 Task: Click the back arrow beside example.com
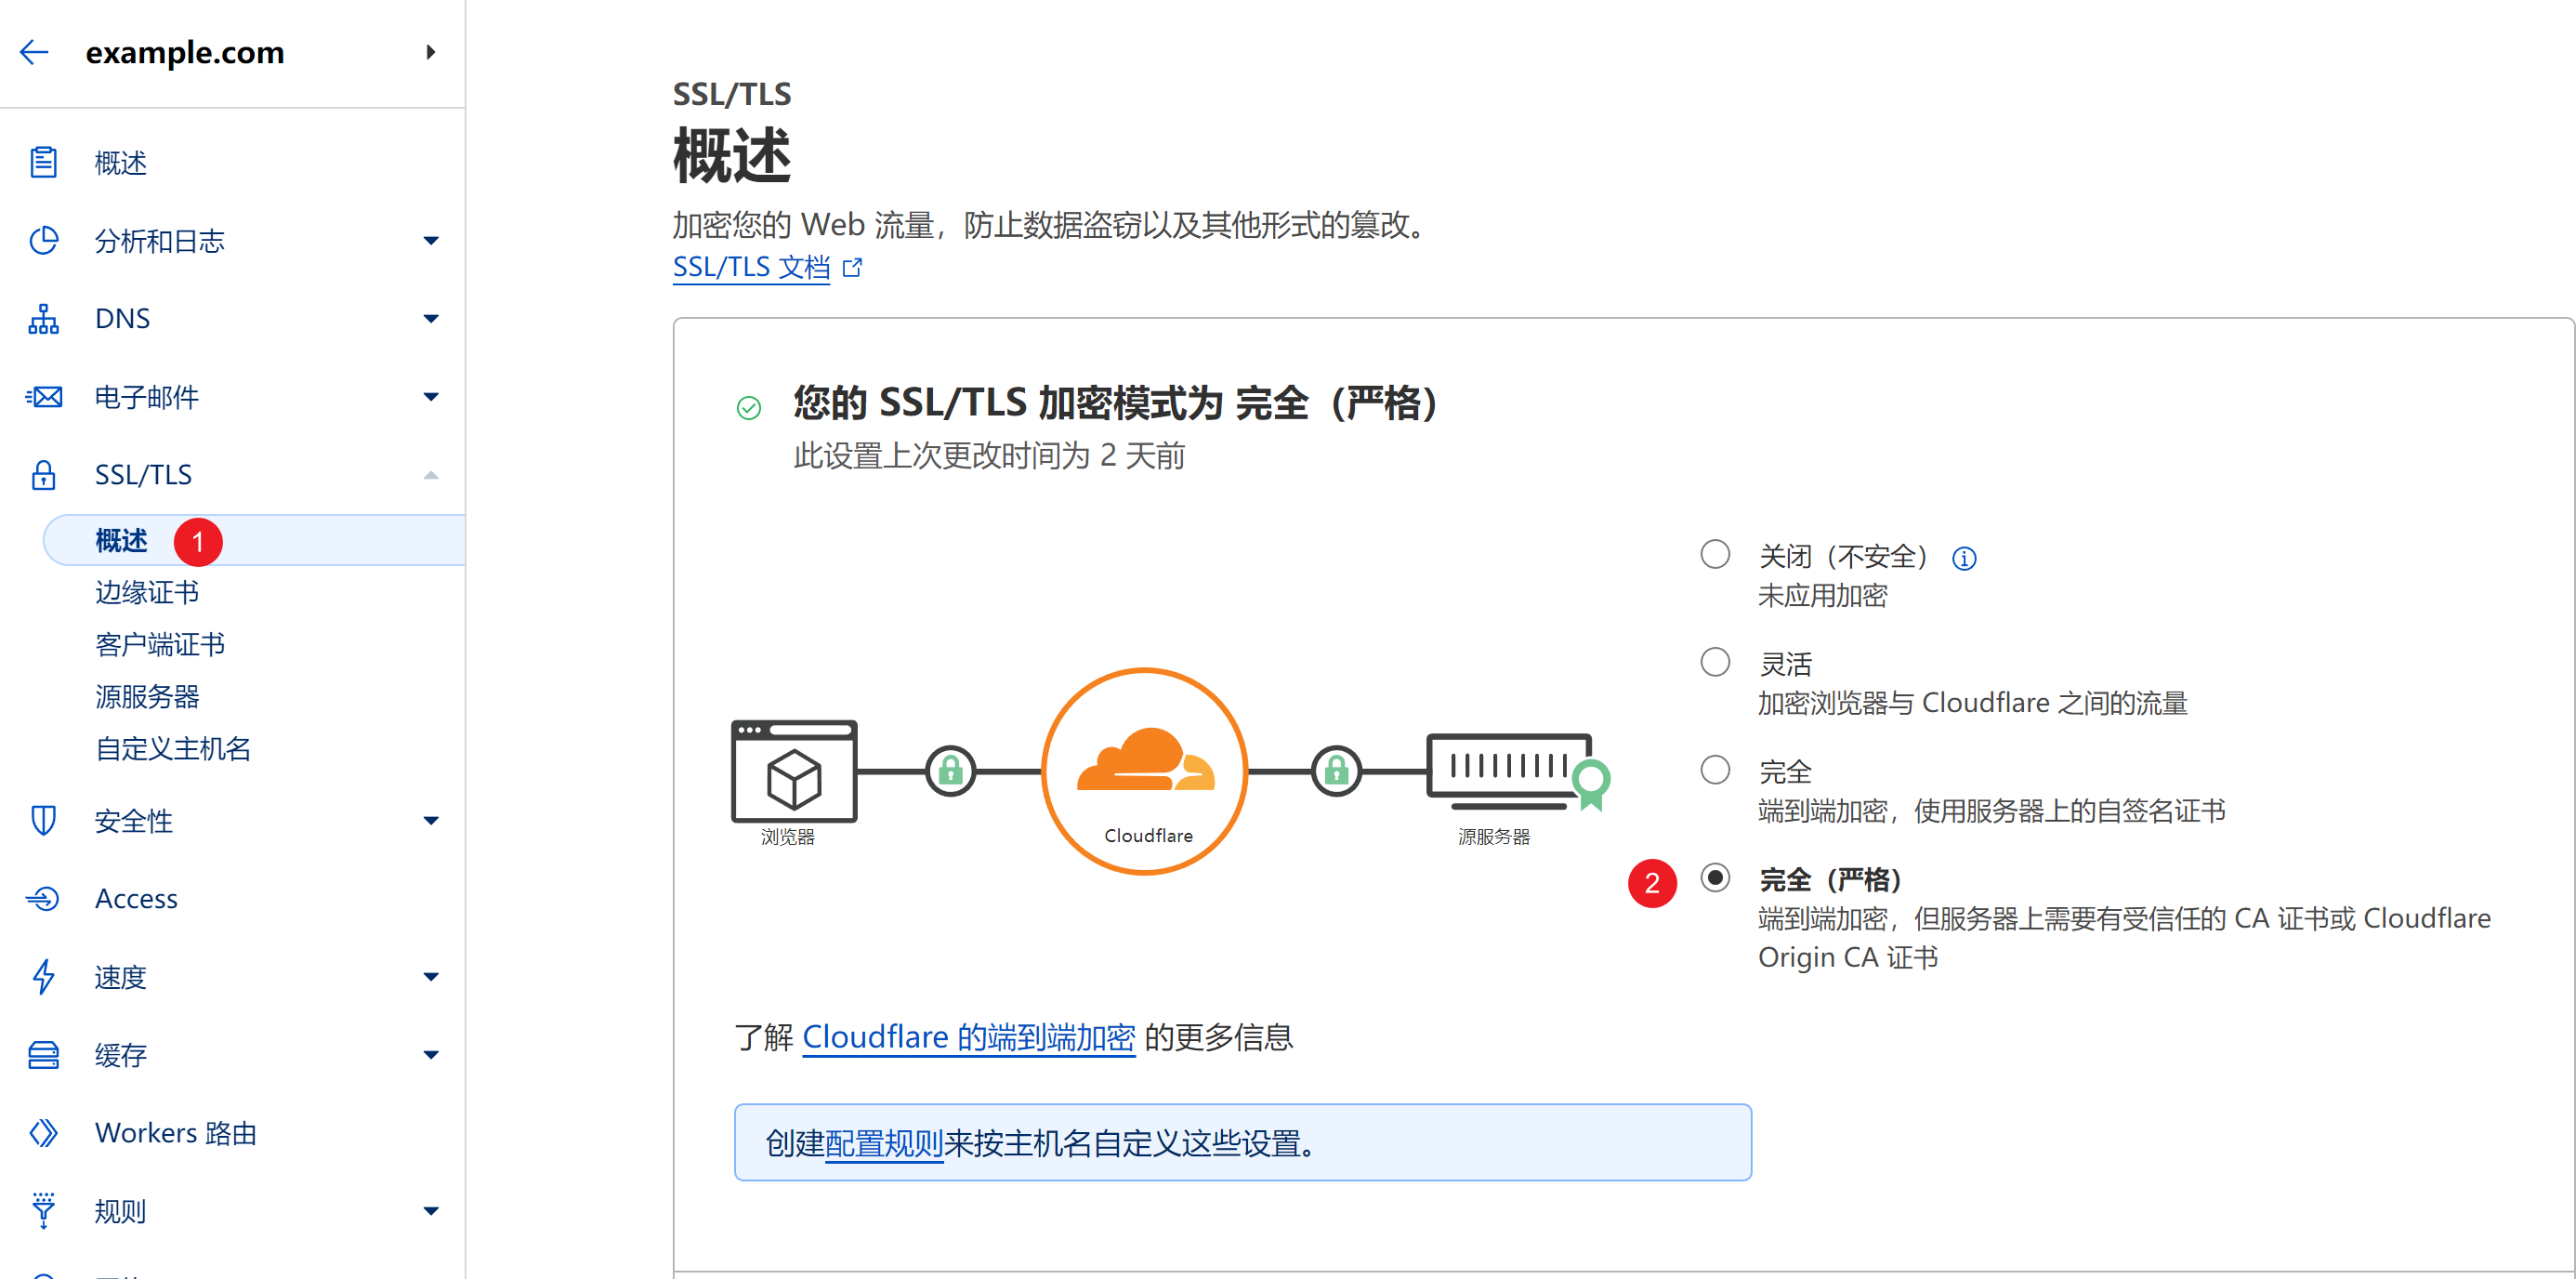click(34, 52)
